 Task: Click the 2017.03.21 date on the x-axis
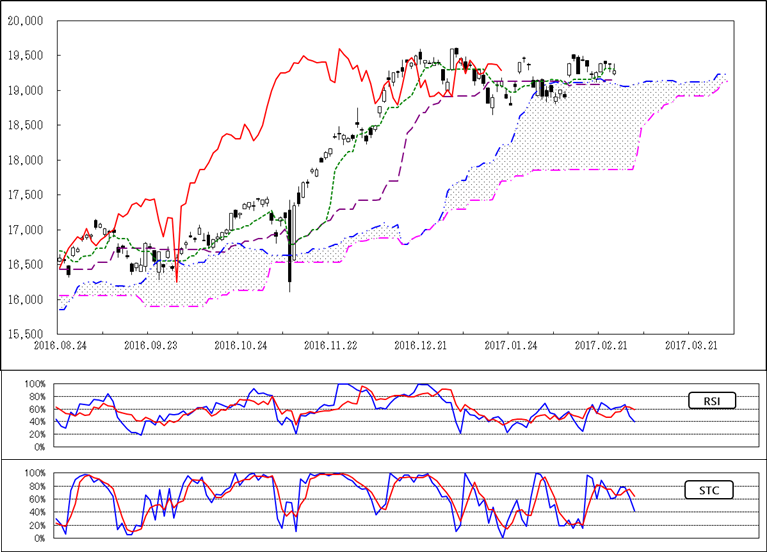(x=691, y=344)
